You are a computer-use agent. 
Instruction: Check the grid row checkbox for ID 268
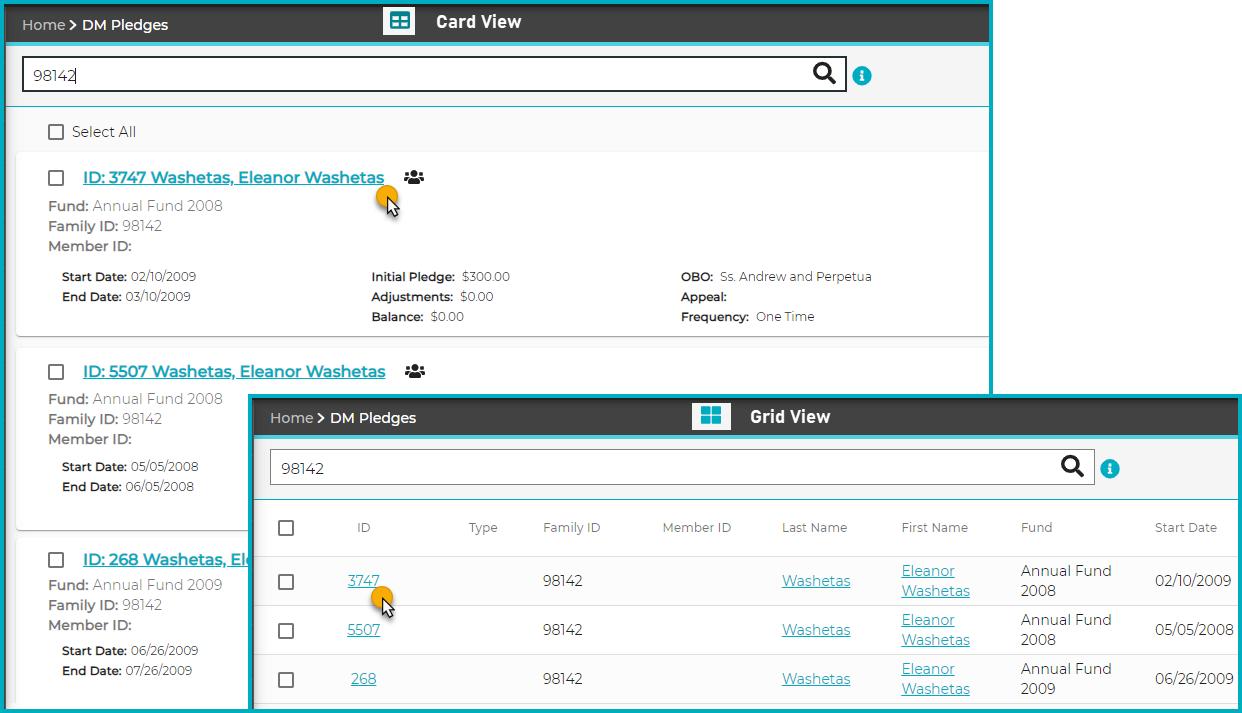click(x=286, y=679)
